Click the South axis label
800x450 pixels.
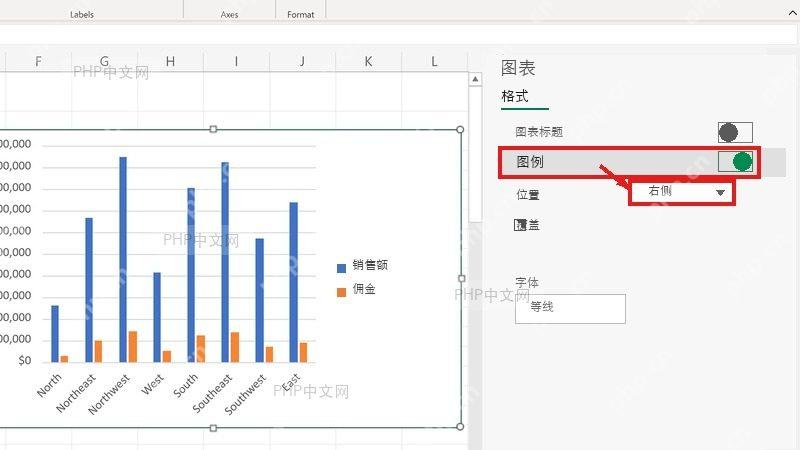pos(185,385)
